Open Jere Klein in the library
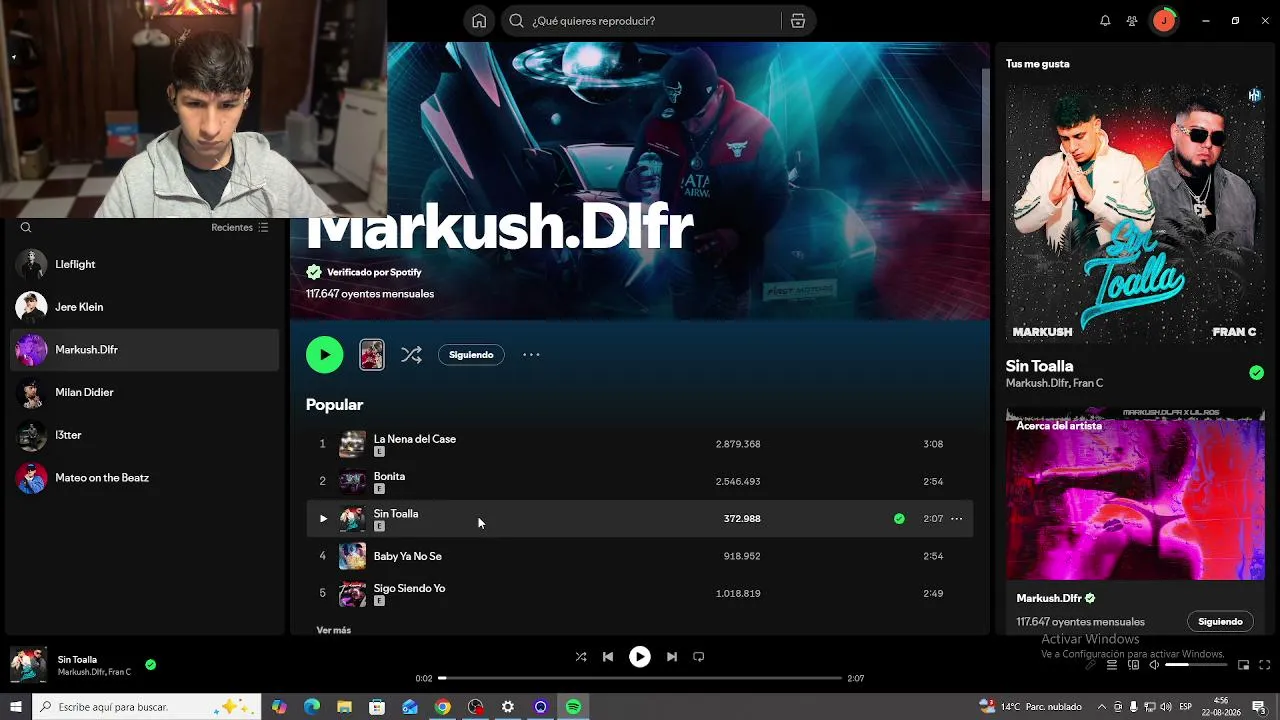The width and height of the screenshot is (1280, 720). coord(144,307)
